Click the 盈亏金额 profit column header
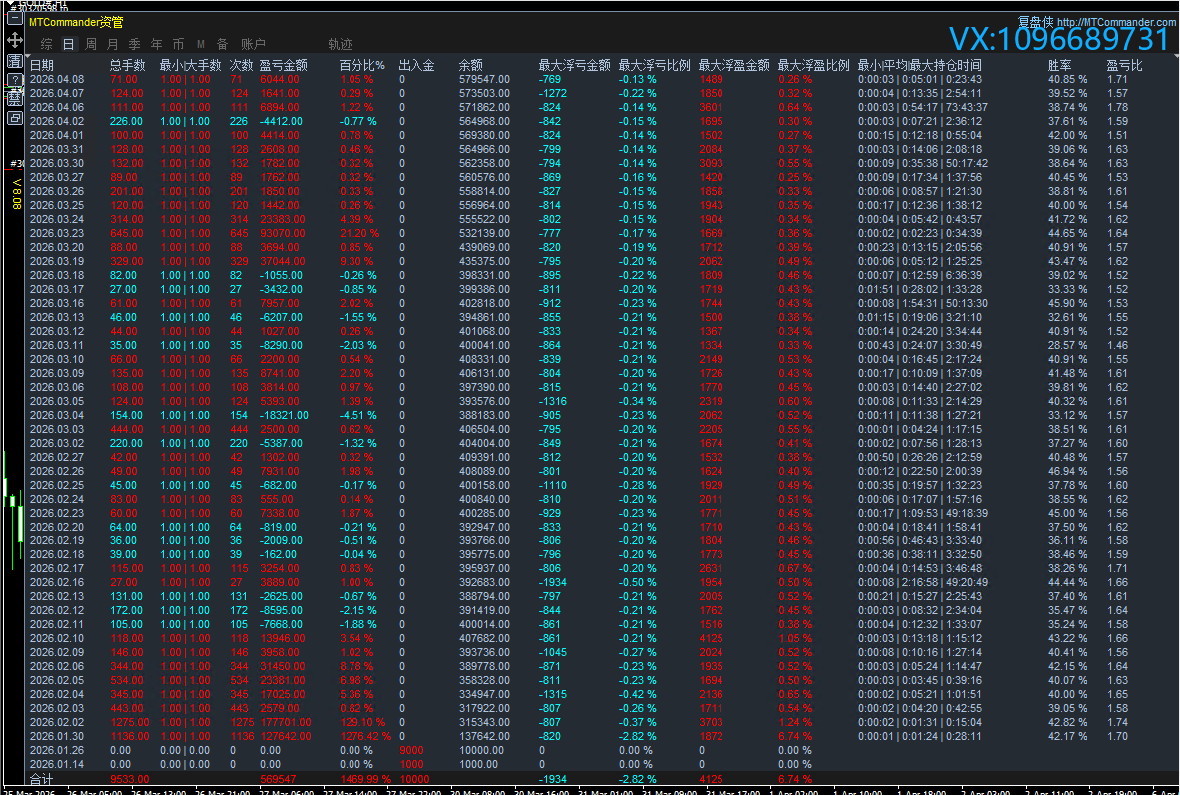The image size is (1180, 795). [x=283, y=66]
